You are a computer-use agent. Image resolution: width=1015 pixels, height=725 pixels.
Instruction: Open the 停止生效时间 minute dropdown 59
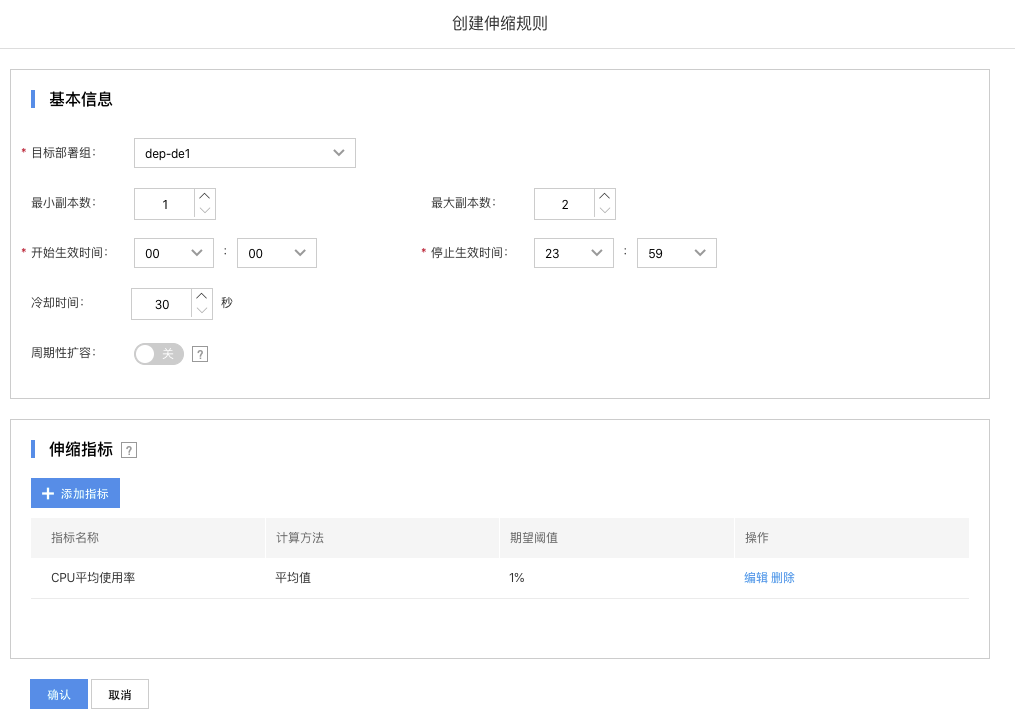676,253
